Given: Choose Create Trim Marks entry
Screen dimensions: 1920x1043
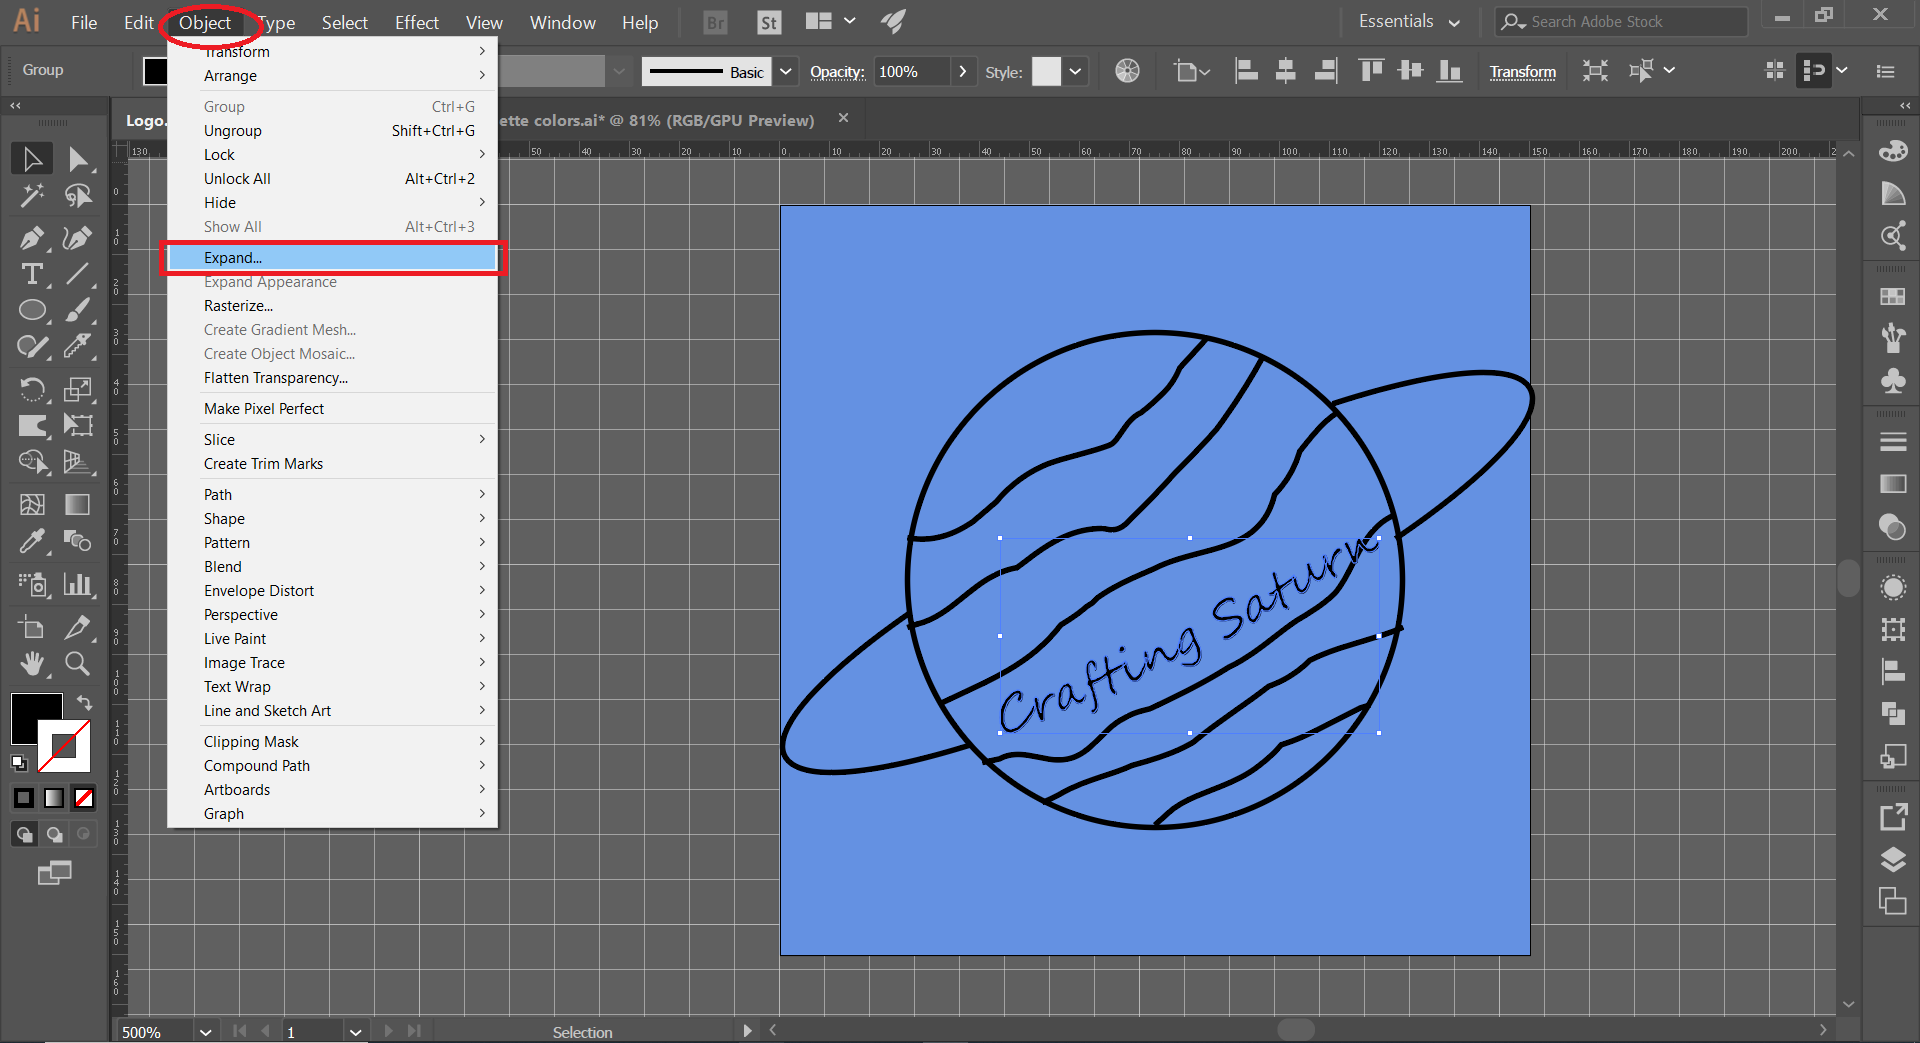Looking at the screenshot, I should tap(332, 464).
